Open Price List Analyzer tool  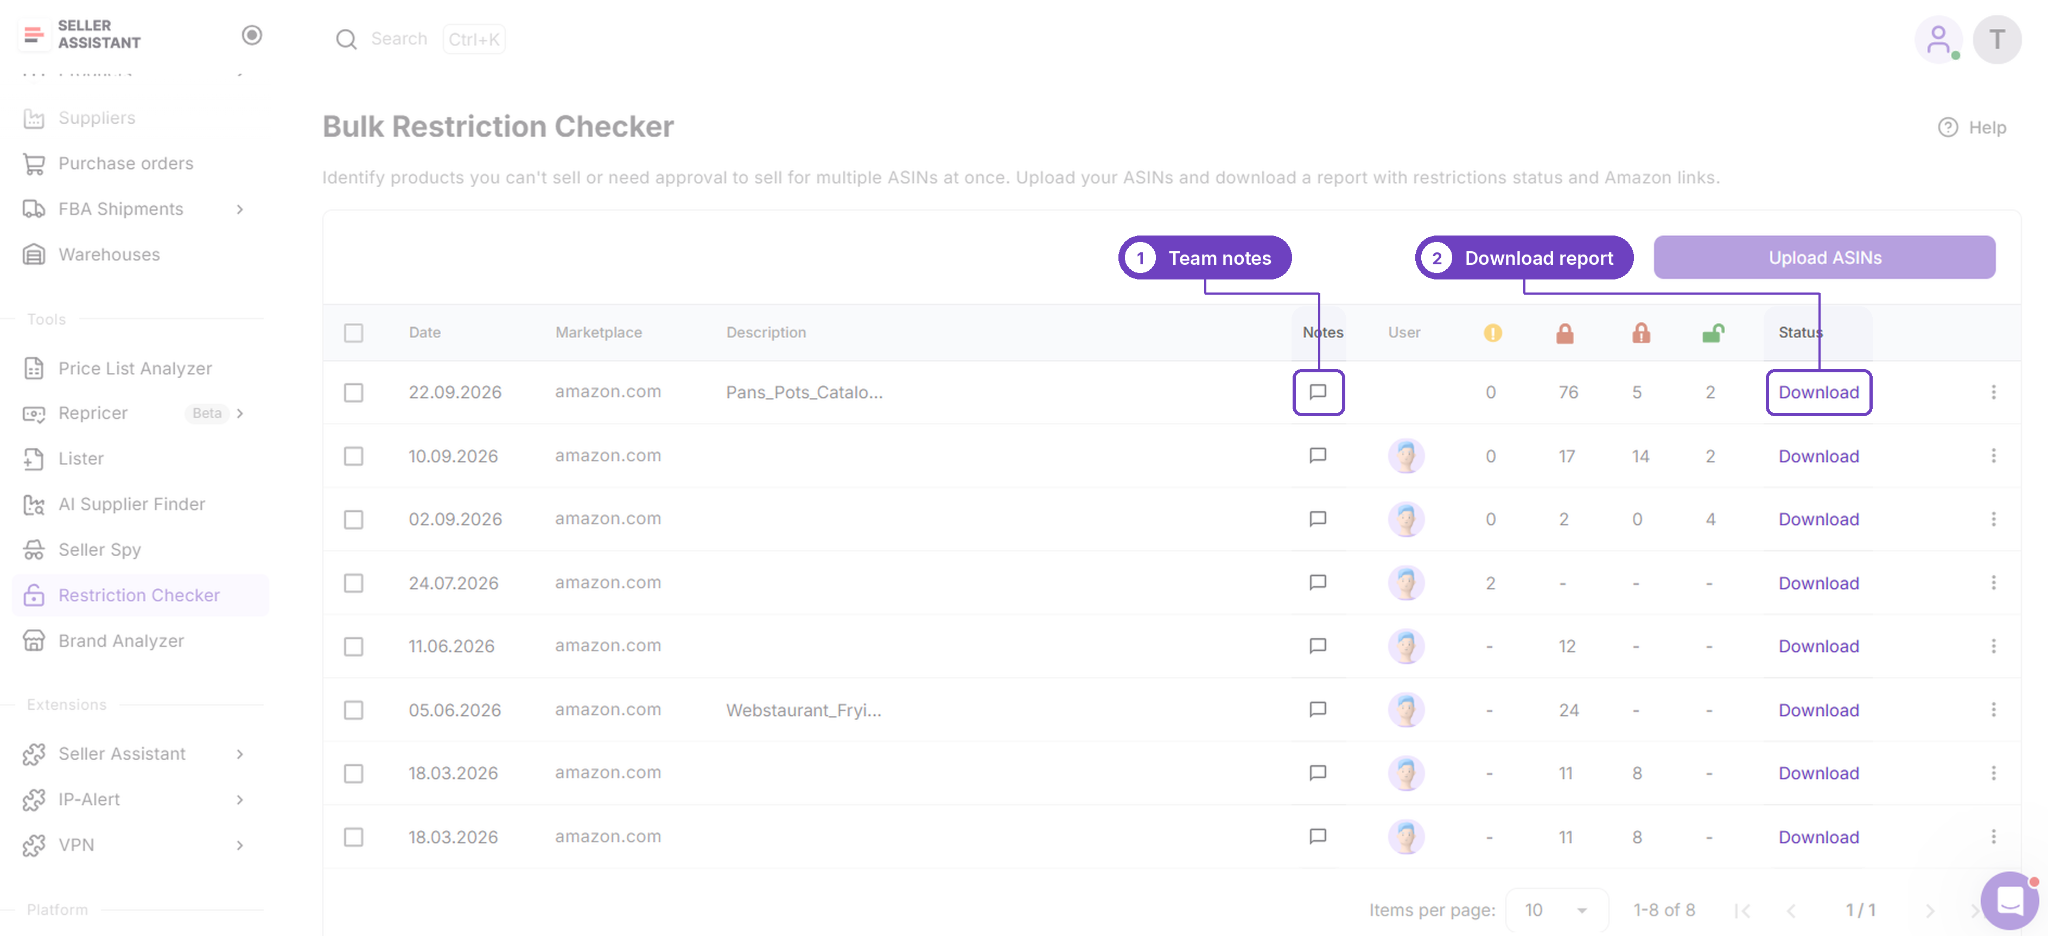click(135, 369)
